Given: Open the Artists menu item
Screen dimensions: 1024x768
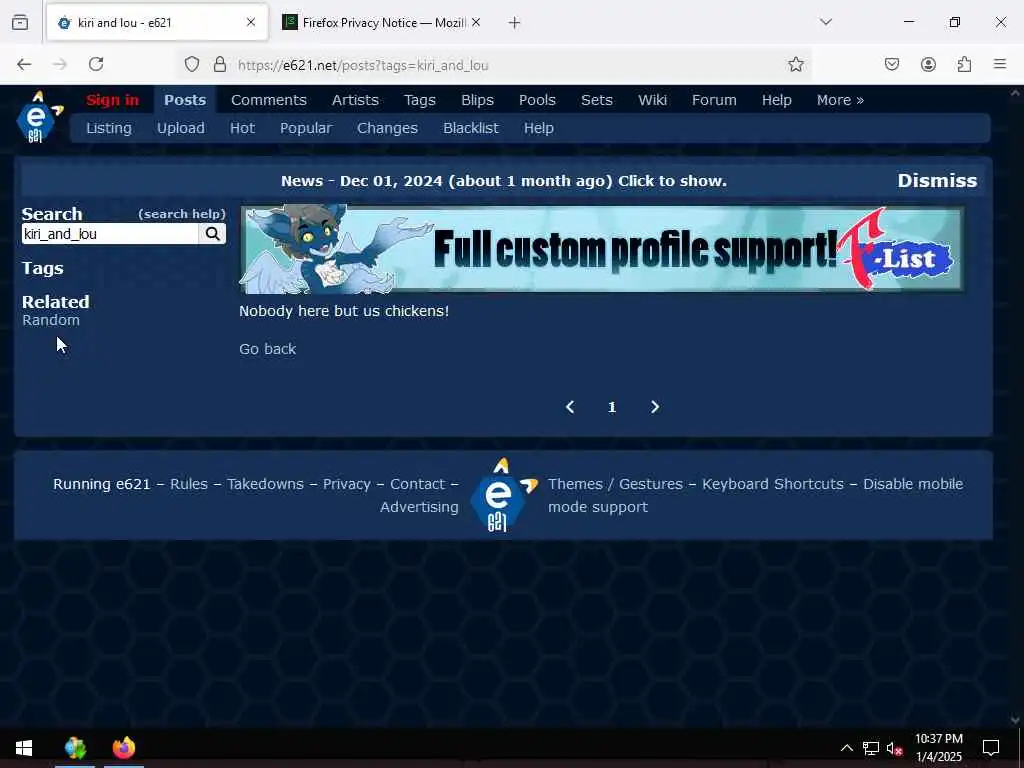Looking at the screenshot, I should [x=355, y=100].
